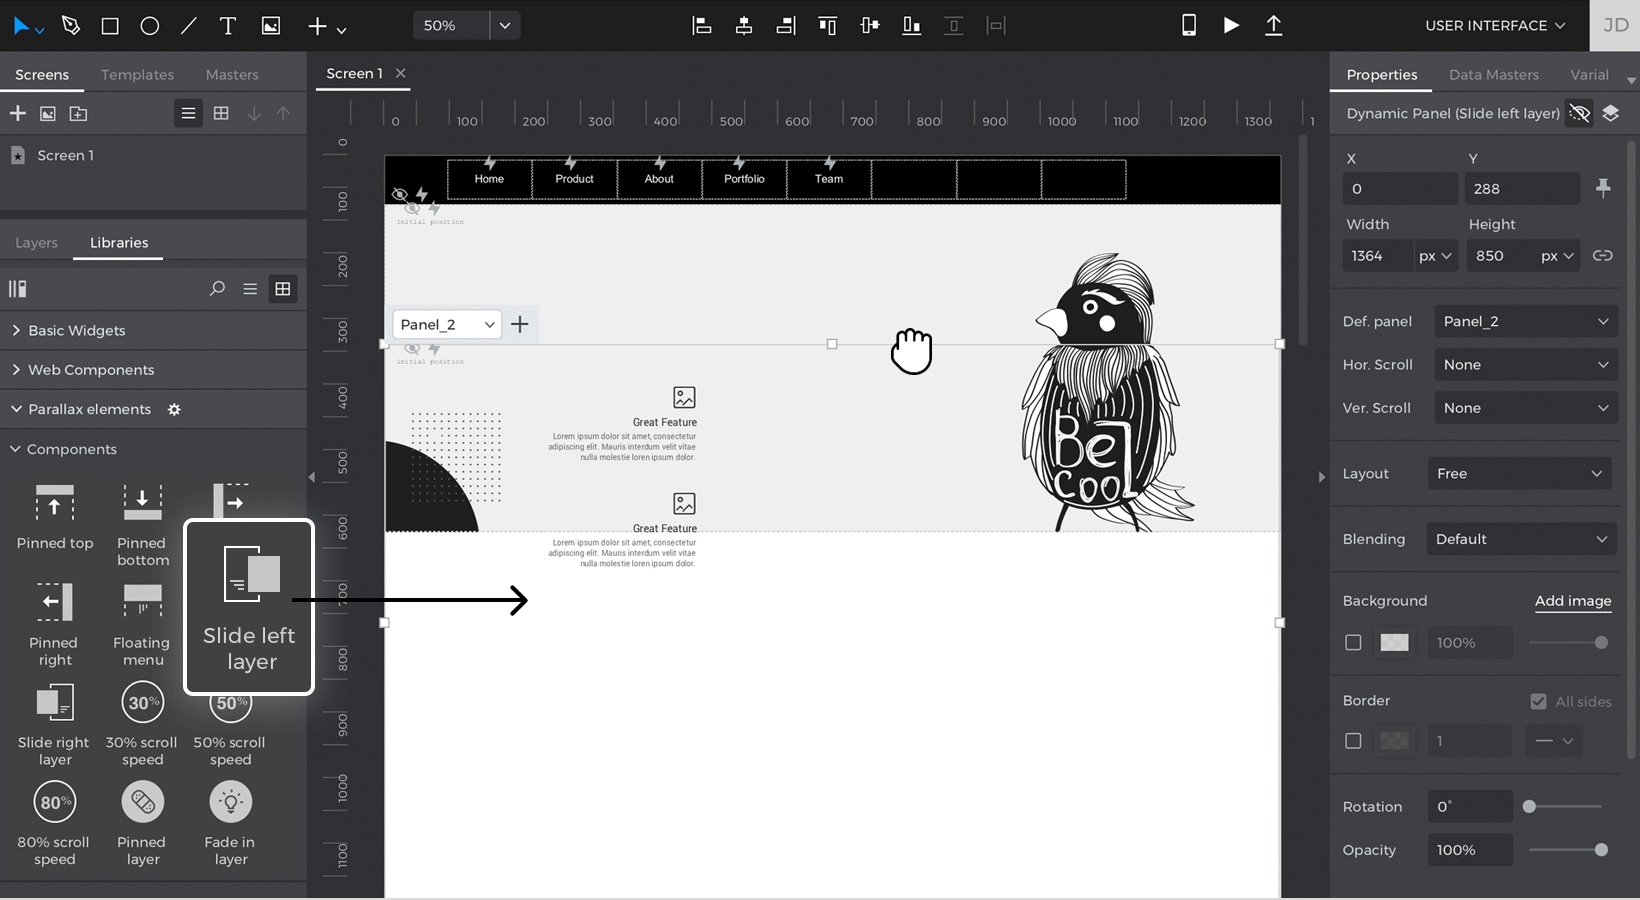This screenshot has height=900, width=1640.
Task: Select the arrow selection tool
Action: 23,26
